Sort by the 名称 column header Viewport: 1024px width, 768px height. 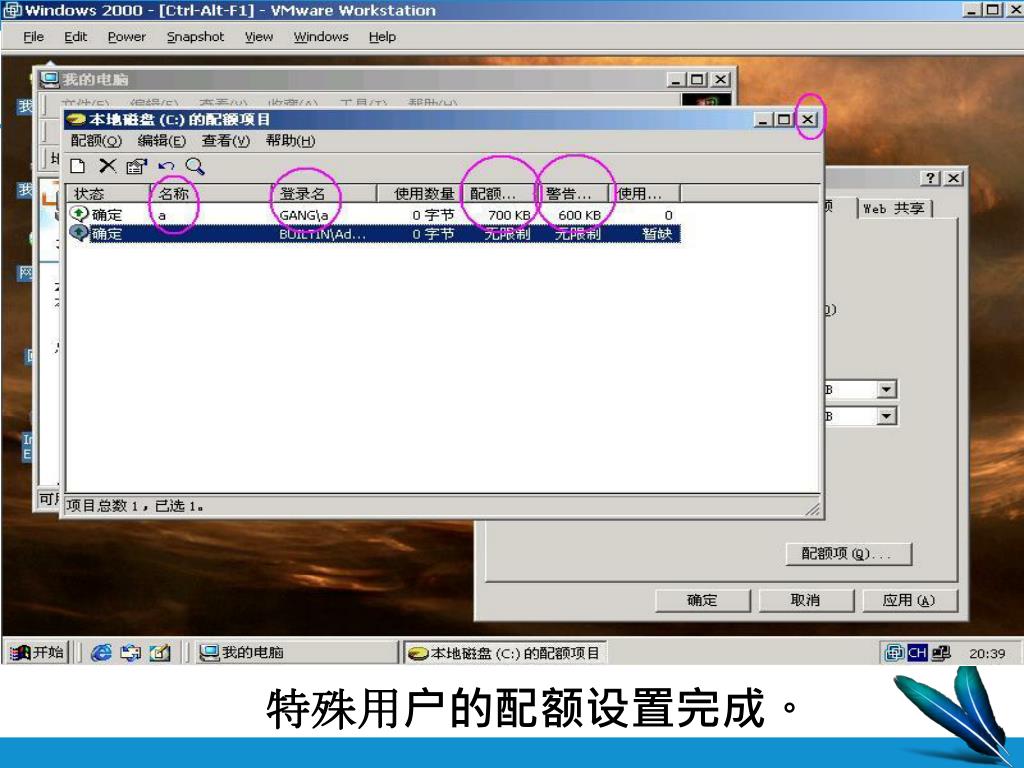click(210, 193)
